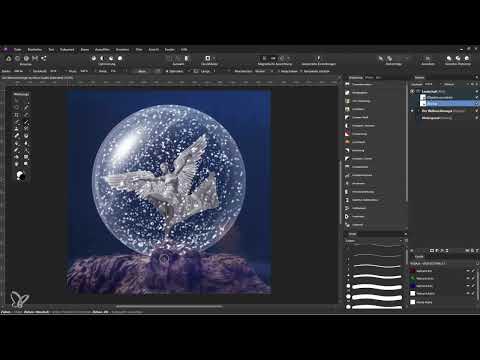Toggle visibility of the blue channel
Viewport: 480px width, 360px height.
coord(468,286)
